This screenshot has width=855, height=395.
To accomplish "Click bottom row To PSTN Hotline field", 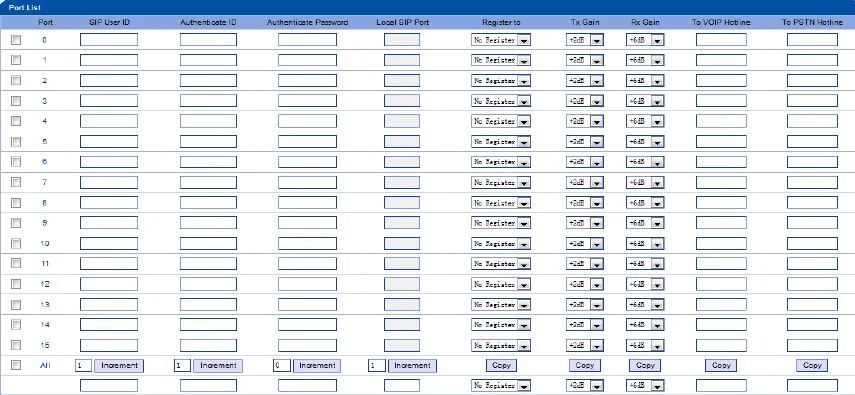I will coord(812,386).
